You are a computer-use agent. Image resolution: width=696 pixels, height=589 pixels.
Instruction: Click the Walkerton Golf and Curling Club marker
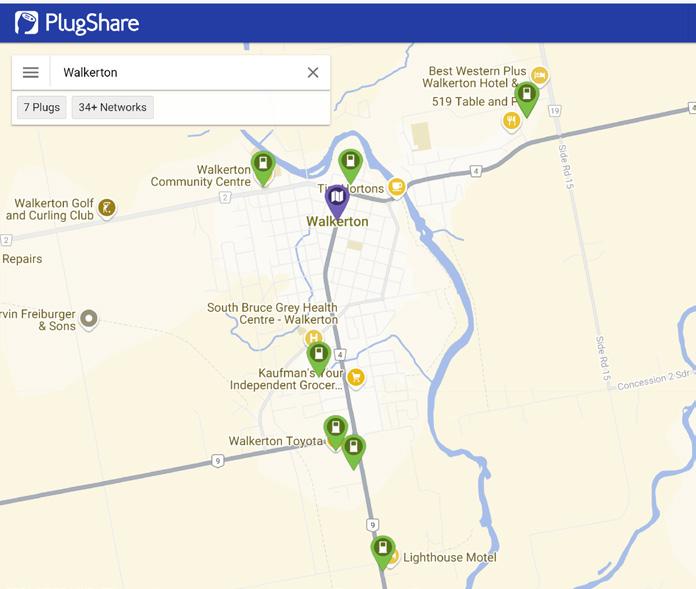[107, 208]
